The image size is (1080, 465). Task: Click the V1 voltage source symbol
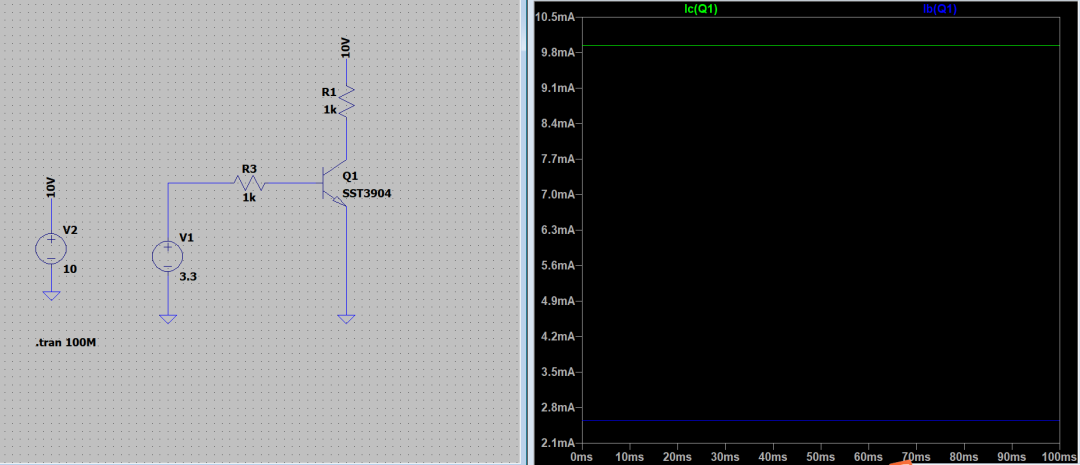click(x=167, y=256)
